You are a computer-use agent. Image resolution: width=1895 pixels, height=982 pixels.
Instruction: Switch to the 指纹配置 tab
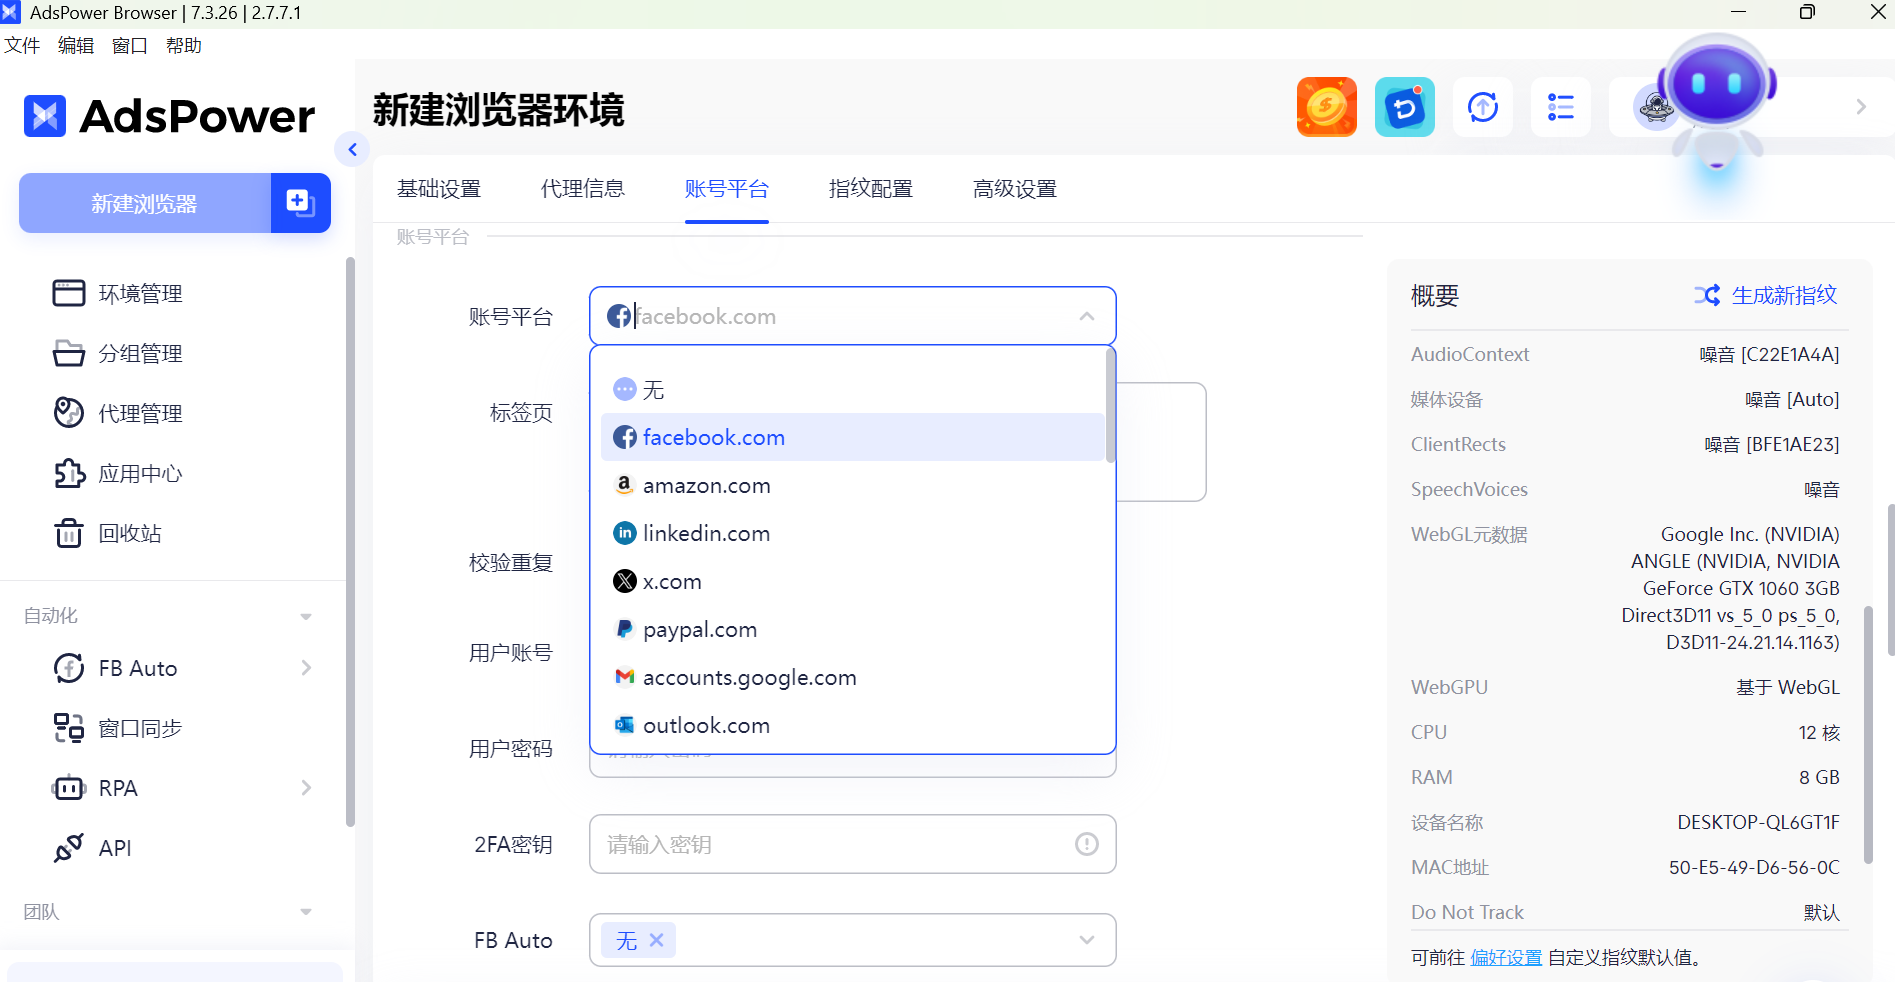(871, 189)
